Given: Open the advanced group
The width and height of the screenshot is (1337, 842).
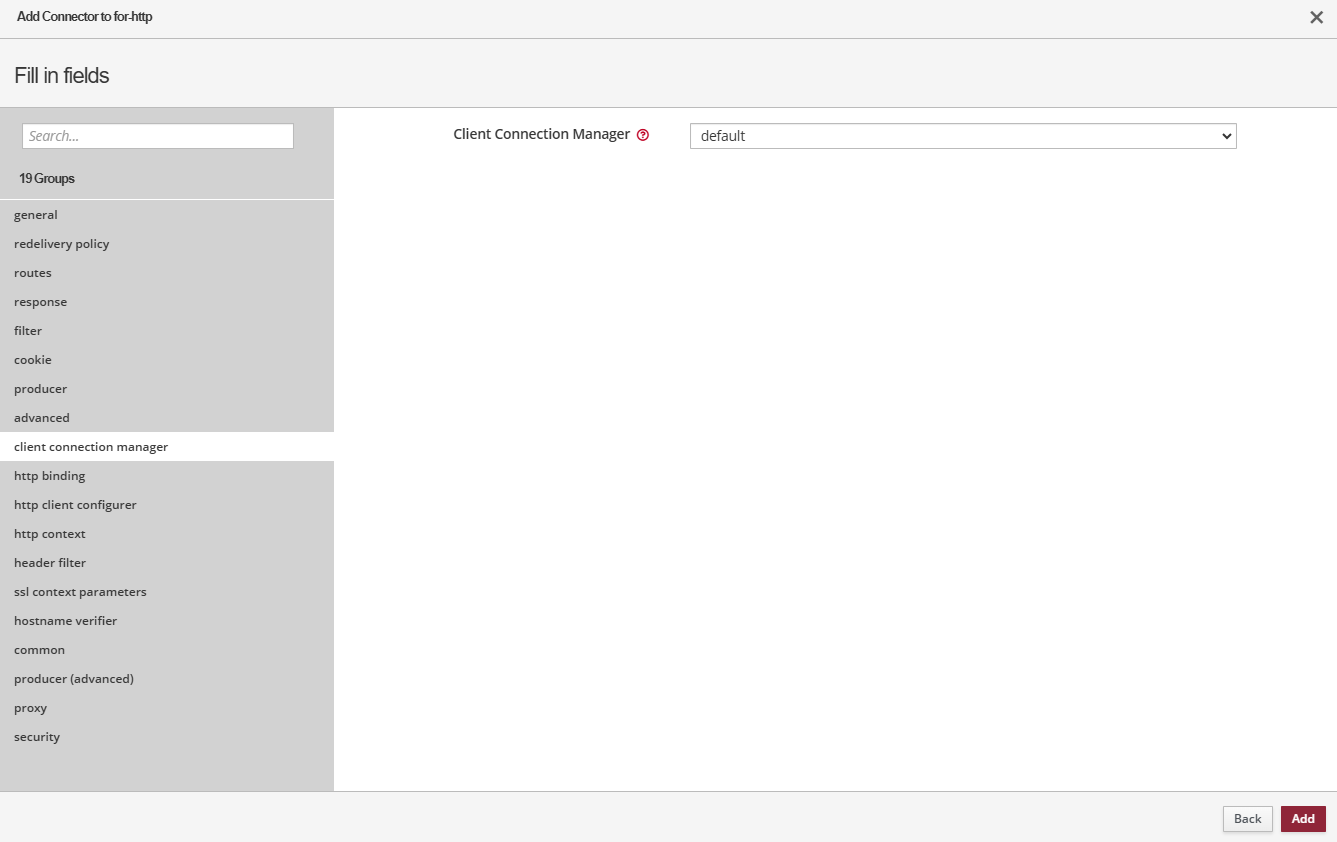Looking at the screenshot, I should click(42, 418).
